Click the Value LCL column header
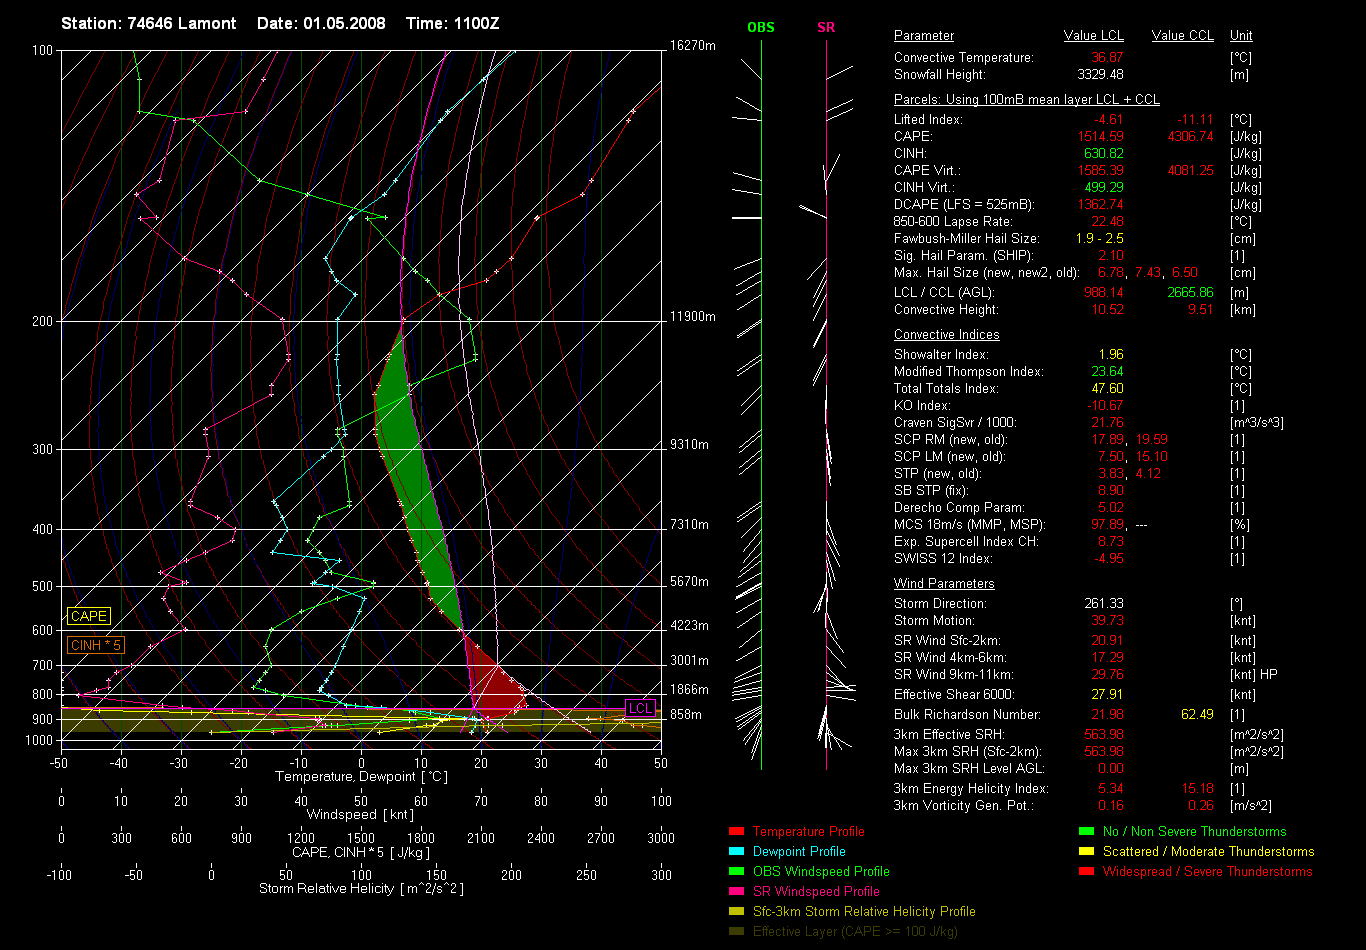1366x950 pixels. [x=1094, y=36]
